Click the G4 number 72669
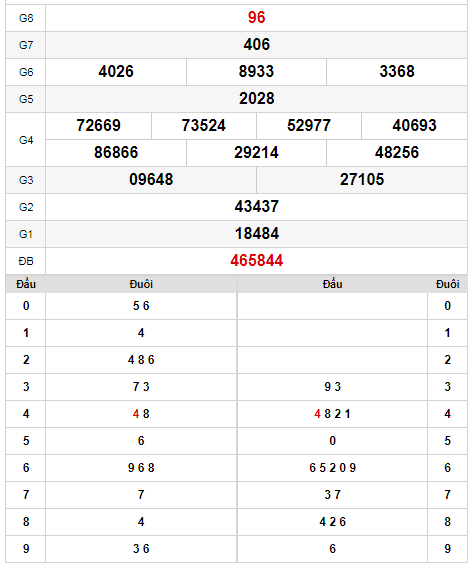Screen dimensions: 474x567 click(x=98, y=125)
